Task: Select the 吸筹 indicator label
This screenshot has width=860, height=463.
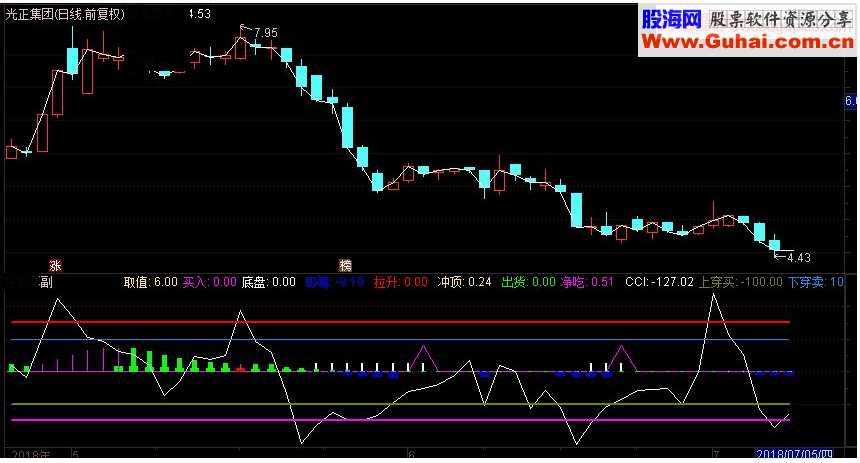Action: coord(335,282)
